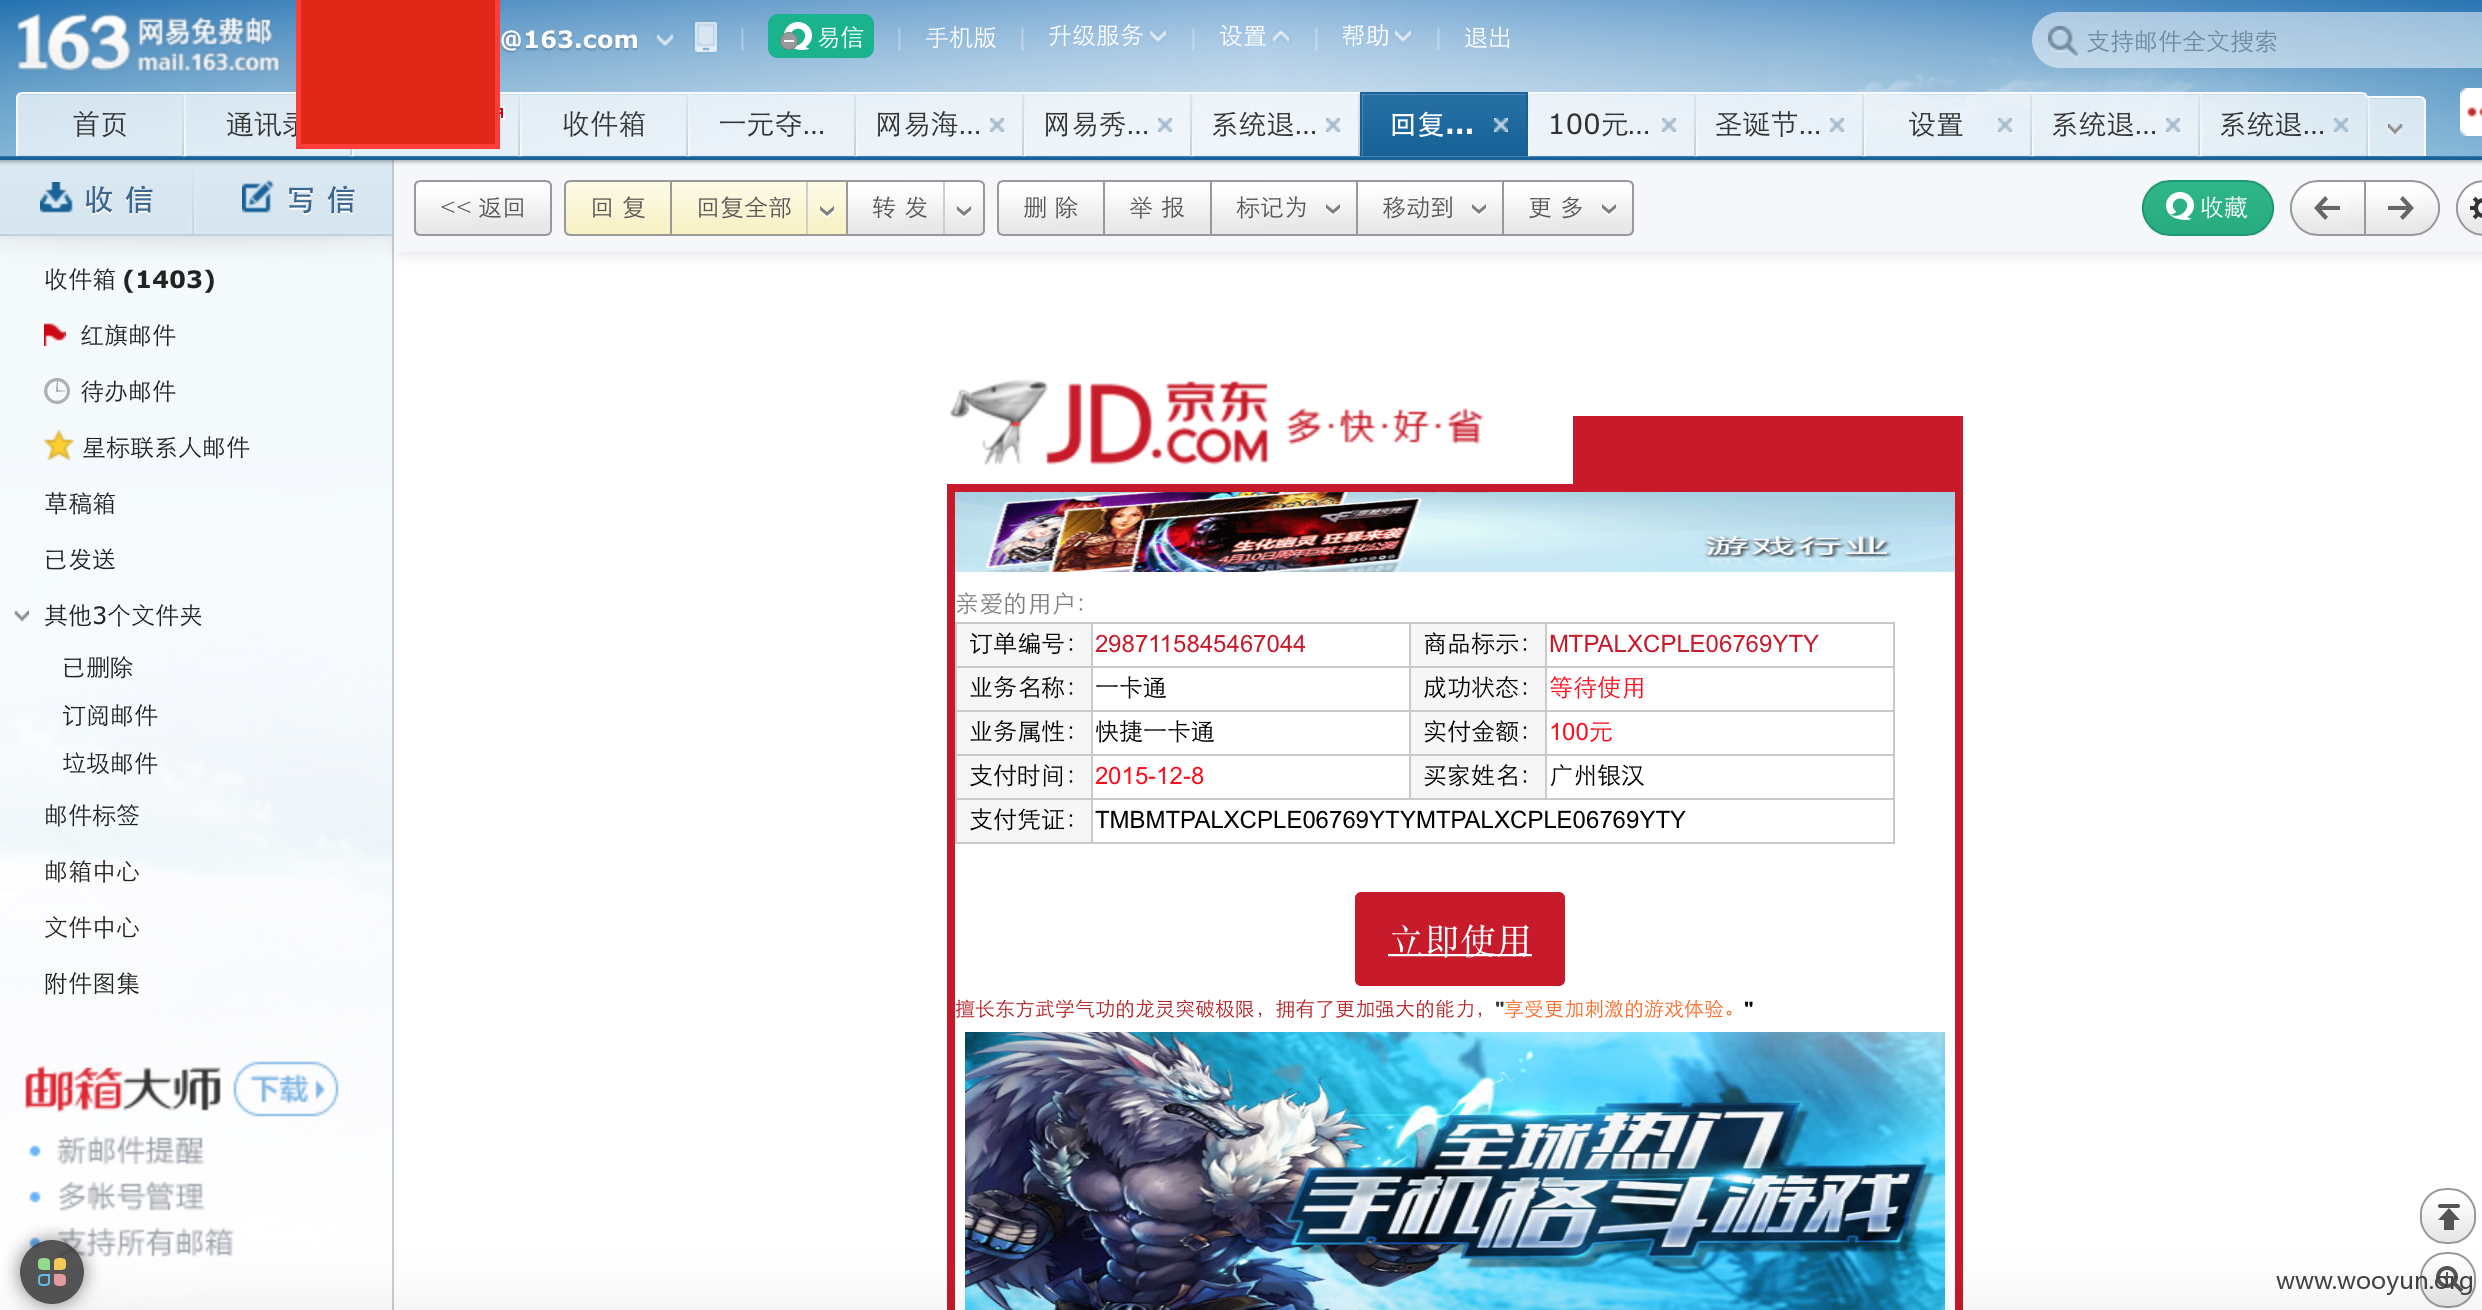The height and width of the screenshot is (1310, 2482).
Task: Expand the 回复全部 dropdown arrow
Action: point(827,209)
